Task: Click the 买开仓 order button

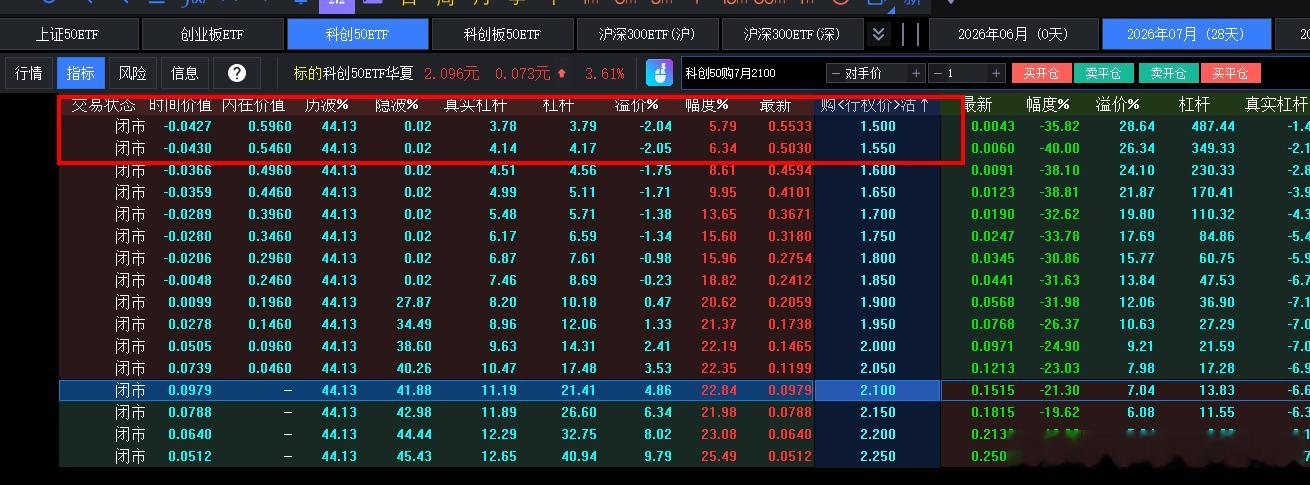Action: [1041, 73]
